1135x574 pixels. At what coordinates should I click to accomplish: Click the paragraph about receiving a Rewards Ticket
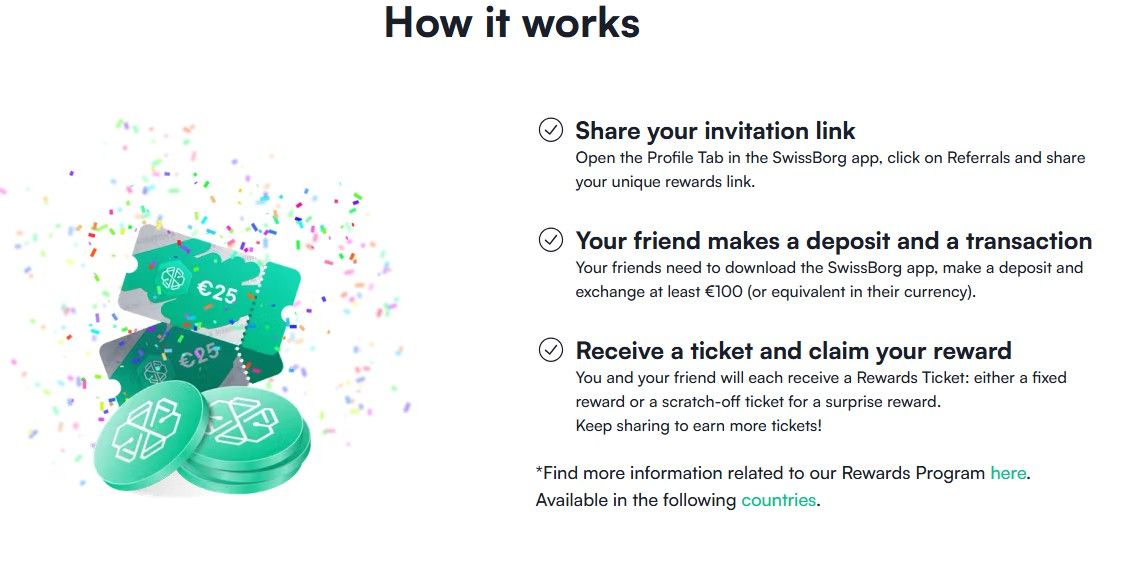[820, 389]
